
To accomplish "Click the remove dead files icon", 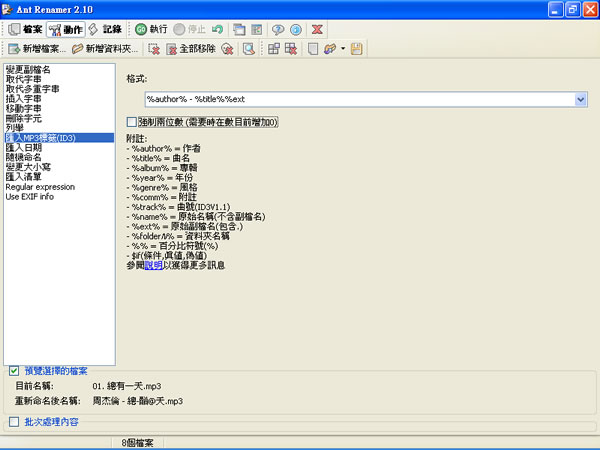I will point(227,49).
